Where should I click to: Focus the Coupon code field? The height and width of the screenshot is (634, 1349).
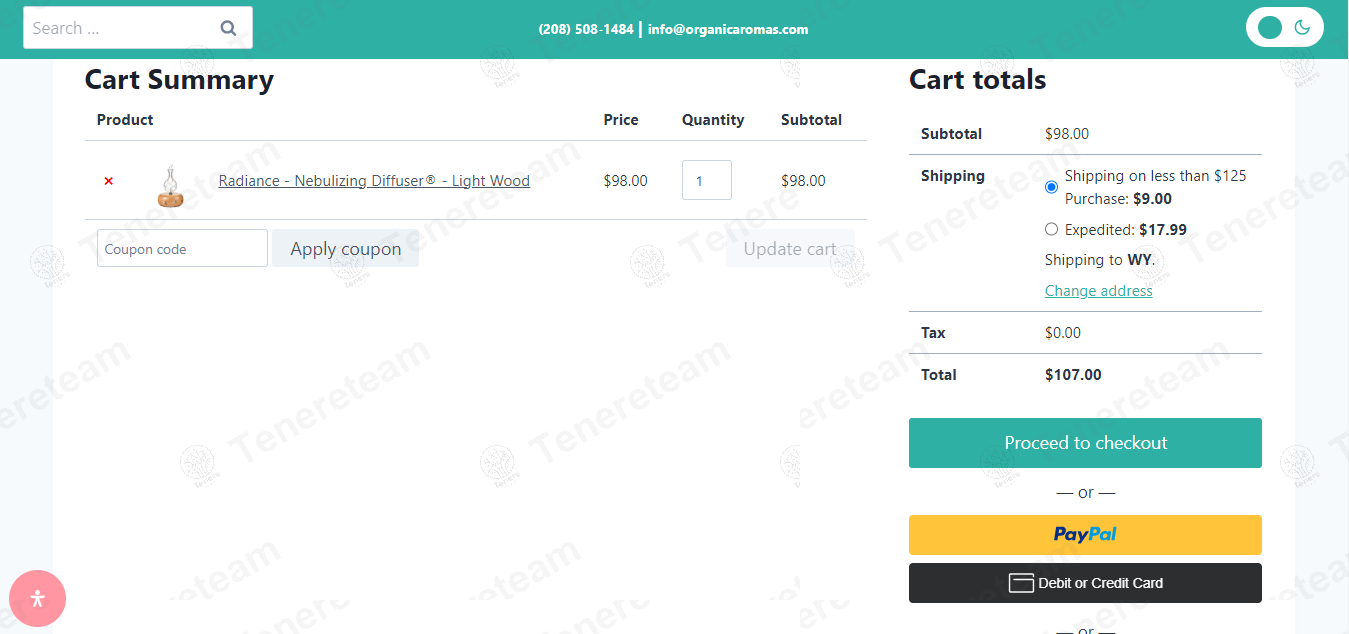tap(182, 248)
